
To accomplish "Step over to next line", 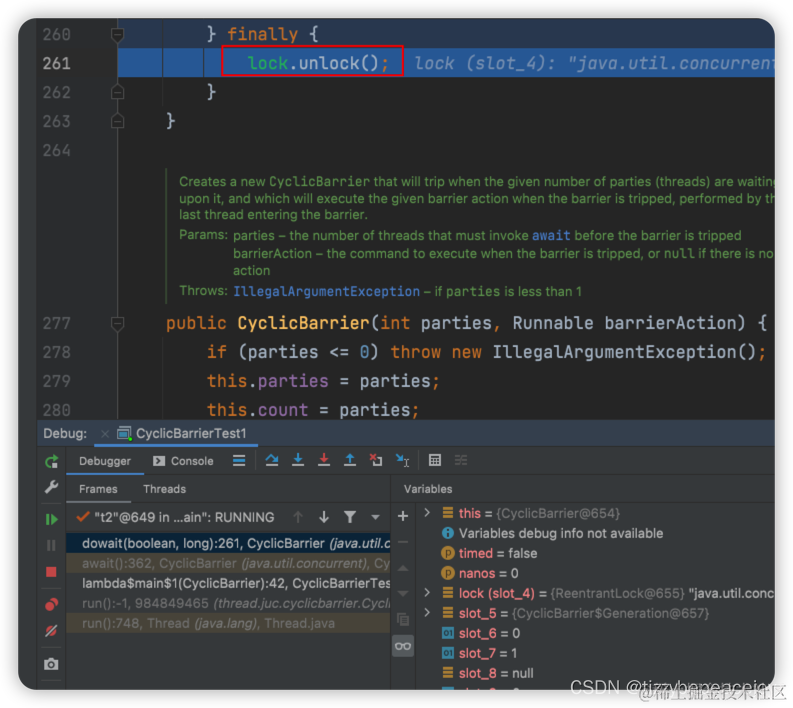I will pyautogui.click(x=272, y=460).
